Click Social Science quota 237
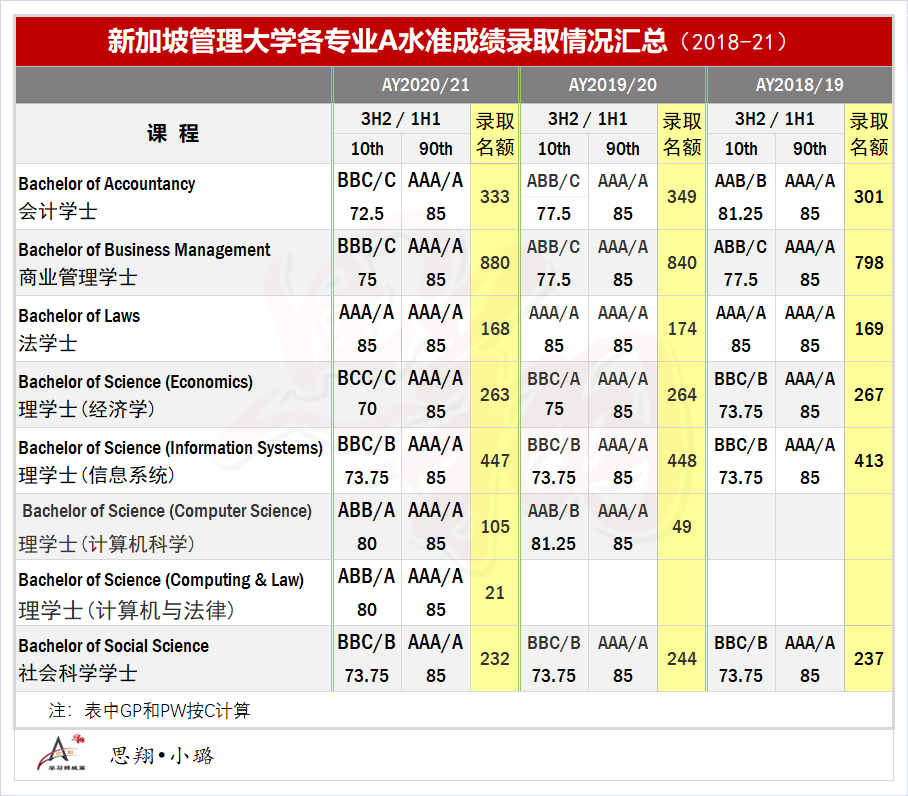This screenshot has width=908, height=796. point(869,659)
